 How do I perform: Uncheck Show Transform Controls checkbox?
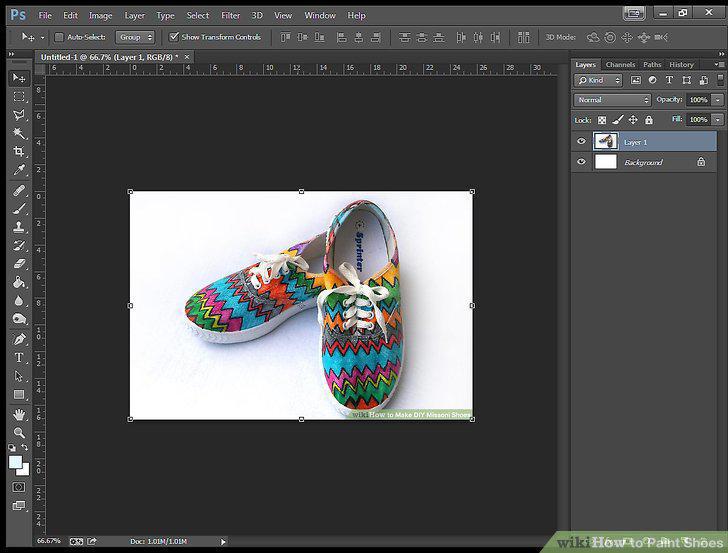[x=174, y=37]
